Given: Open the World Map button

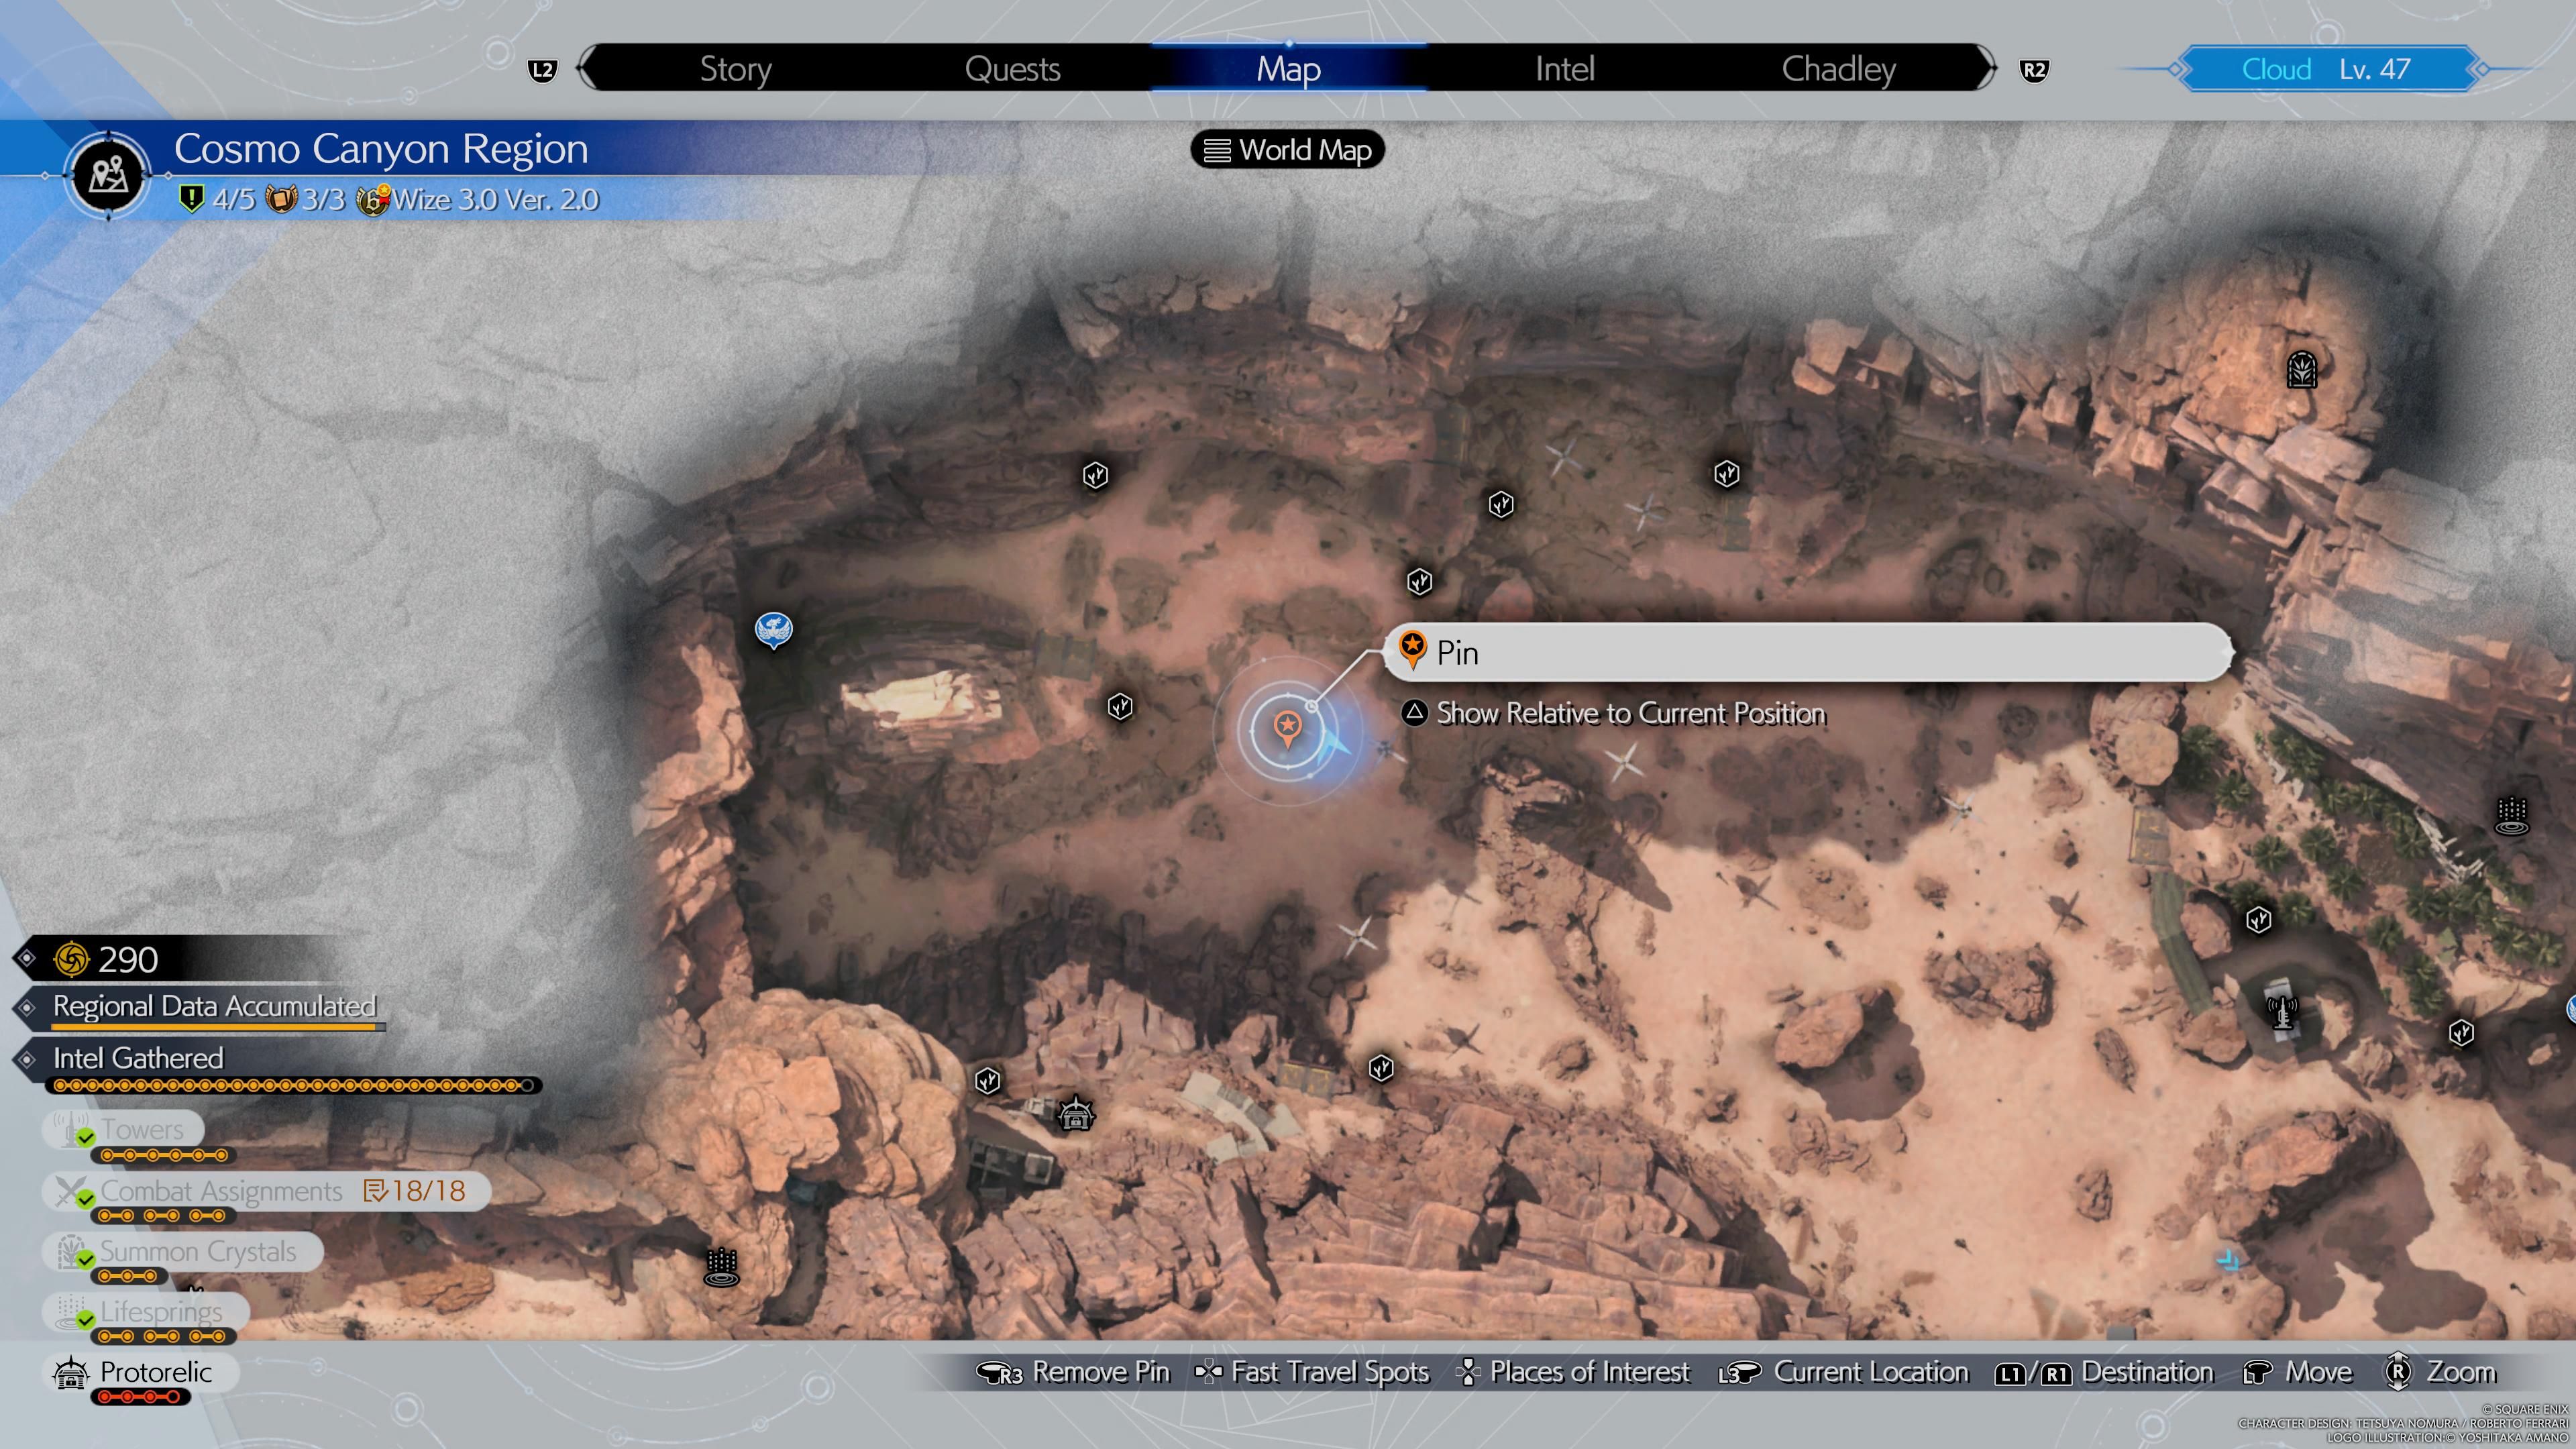Looking at the screenshot, I should pyautogui.click(x=1287, y=150).
